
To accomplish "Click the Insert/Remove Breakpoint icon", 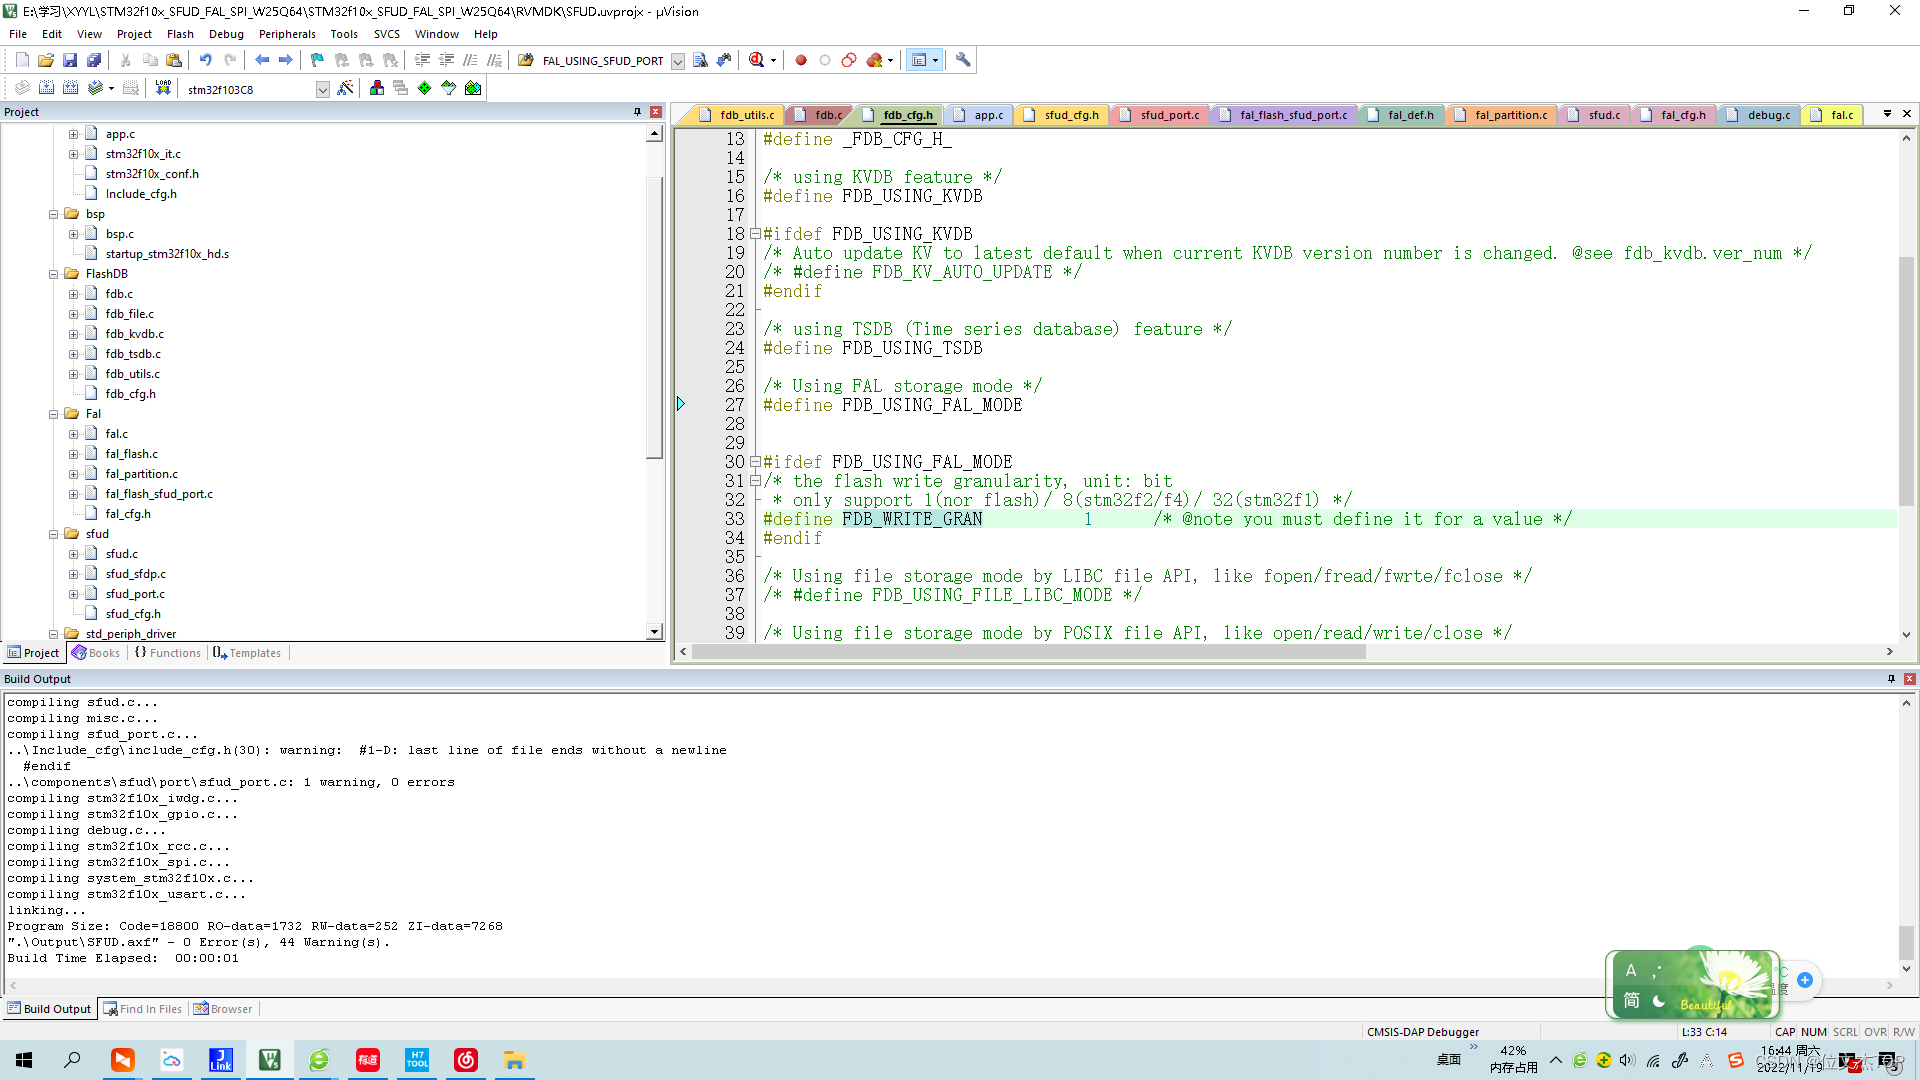I will pyautogui.click(x=800, y=60).
